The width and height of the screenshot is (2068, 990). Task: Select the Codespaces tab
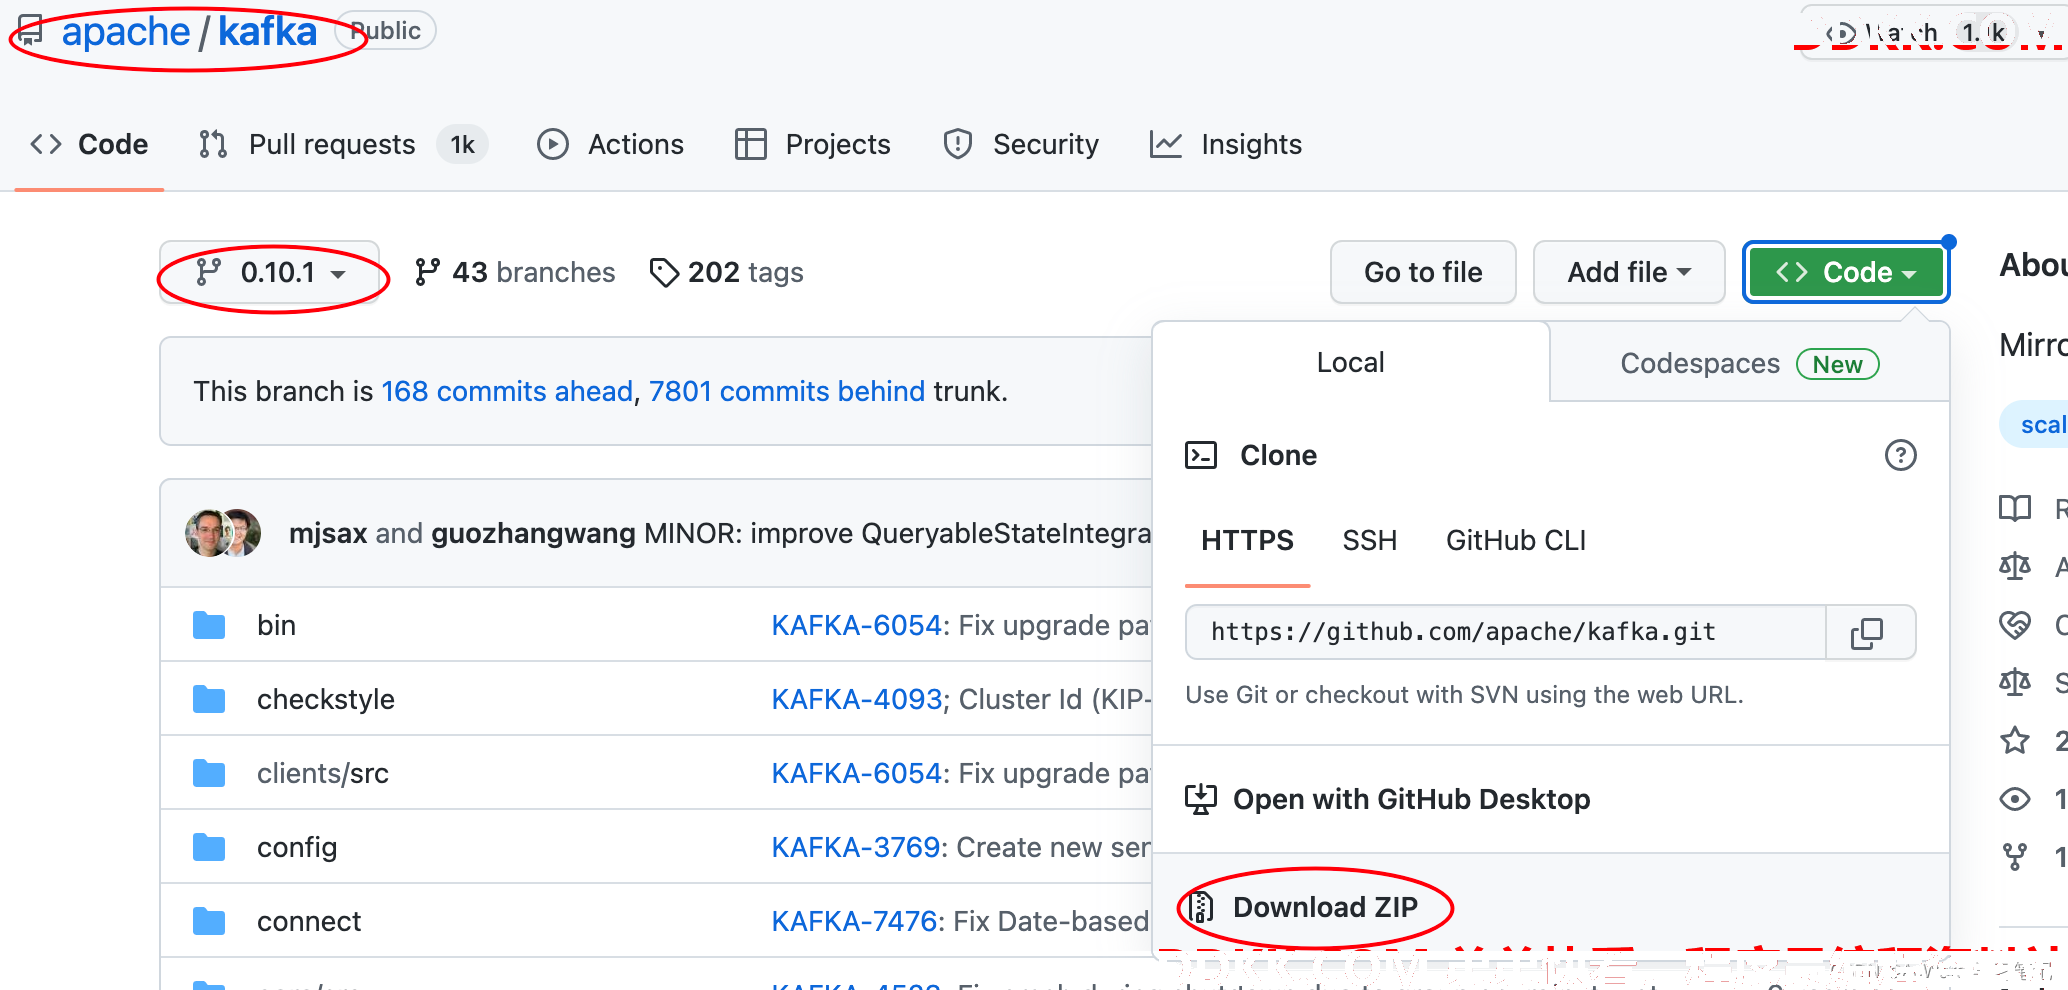[1749, 363]
